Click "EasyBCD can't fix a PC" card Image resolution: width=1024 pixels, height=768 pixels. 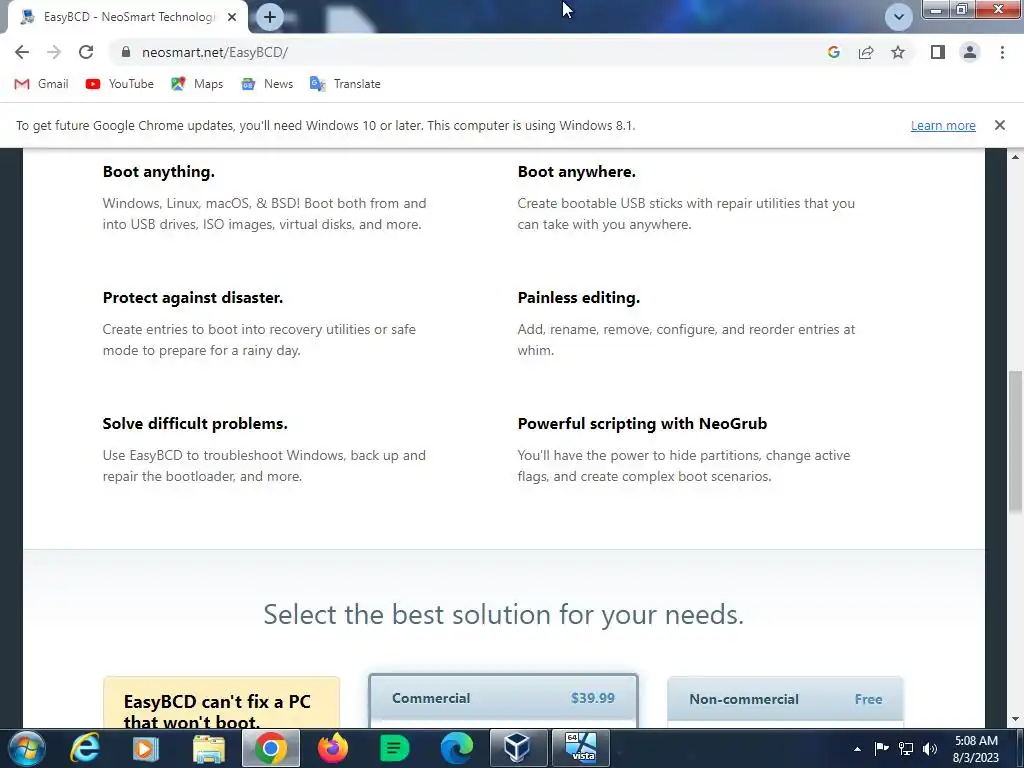point(221,703)
